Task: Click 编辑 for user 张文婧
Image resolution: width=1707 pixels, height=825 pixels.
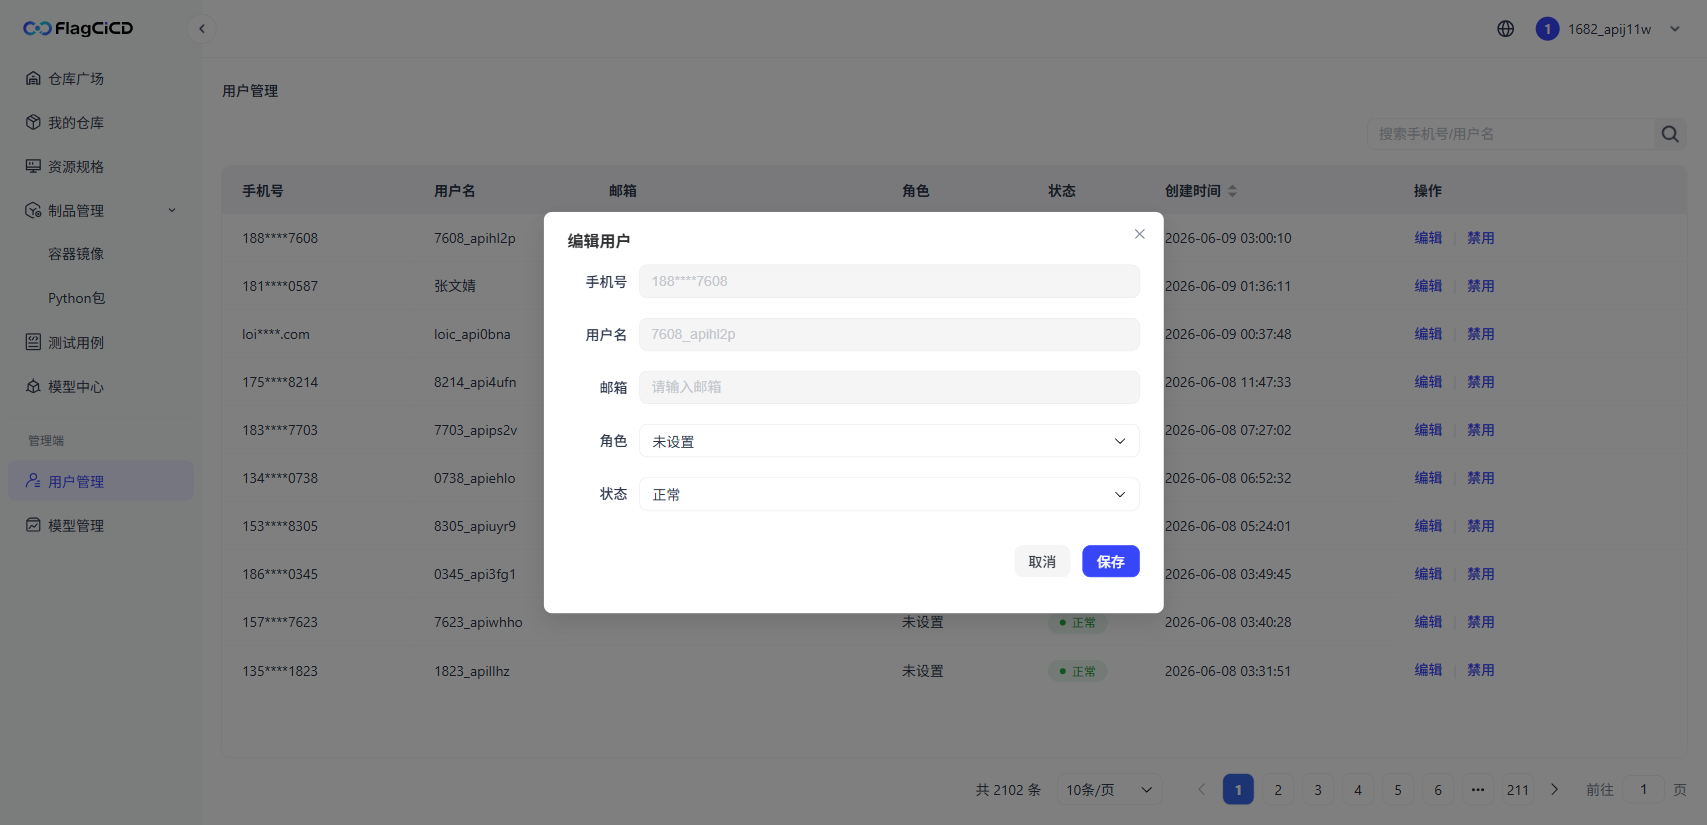Action: pyautogui.click(x=1428, y=286)
